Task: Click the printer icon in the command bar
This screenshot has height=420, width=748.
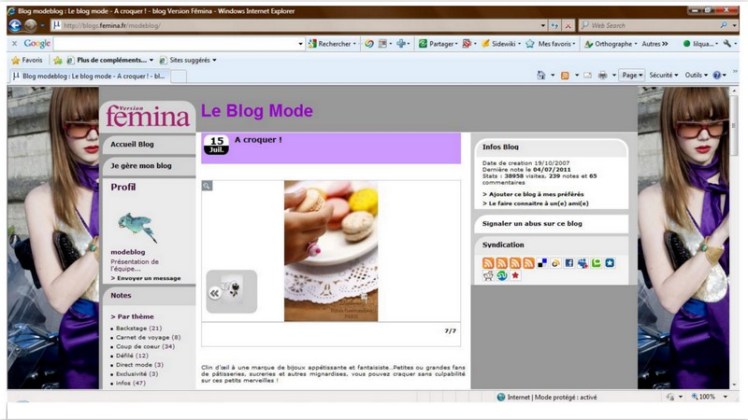Action: coord(602,75)
